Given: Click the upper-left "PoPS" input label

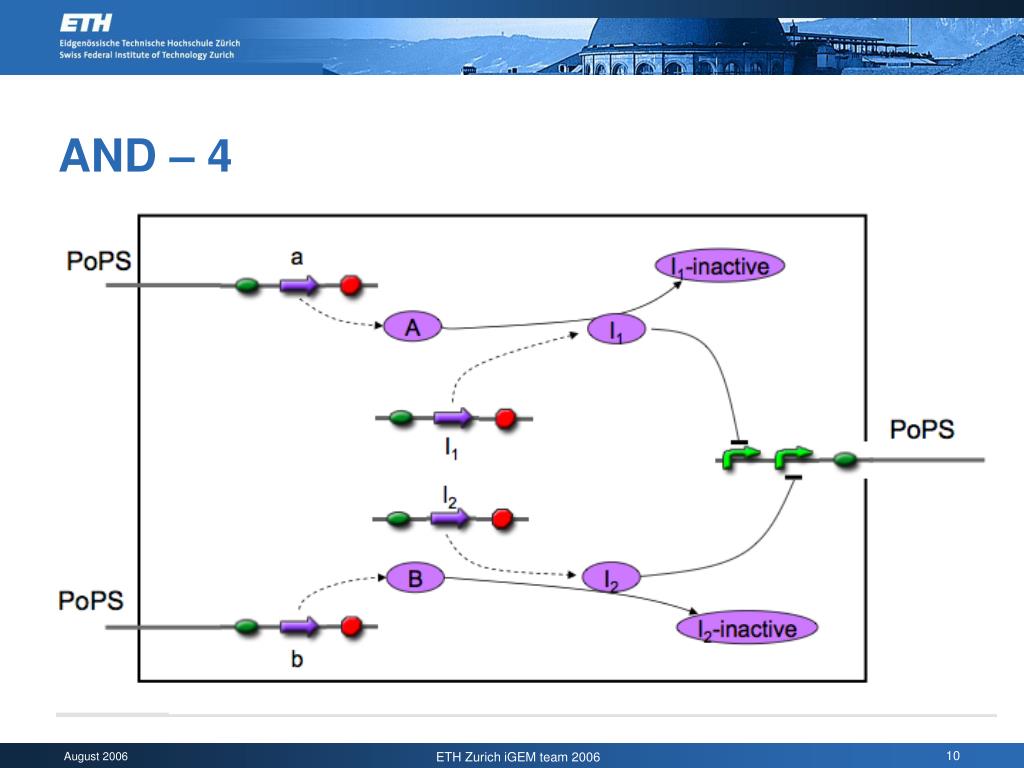Looking at the screenshot, I should point(99,261).
